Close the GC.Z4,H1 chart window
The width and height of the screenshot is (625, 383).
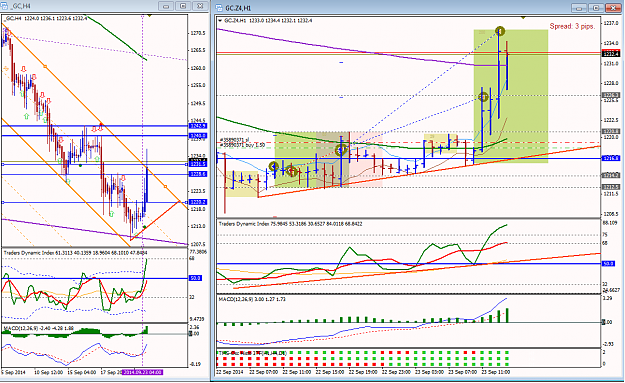613,8
